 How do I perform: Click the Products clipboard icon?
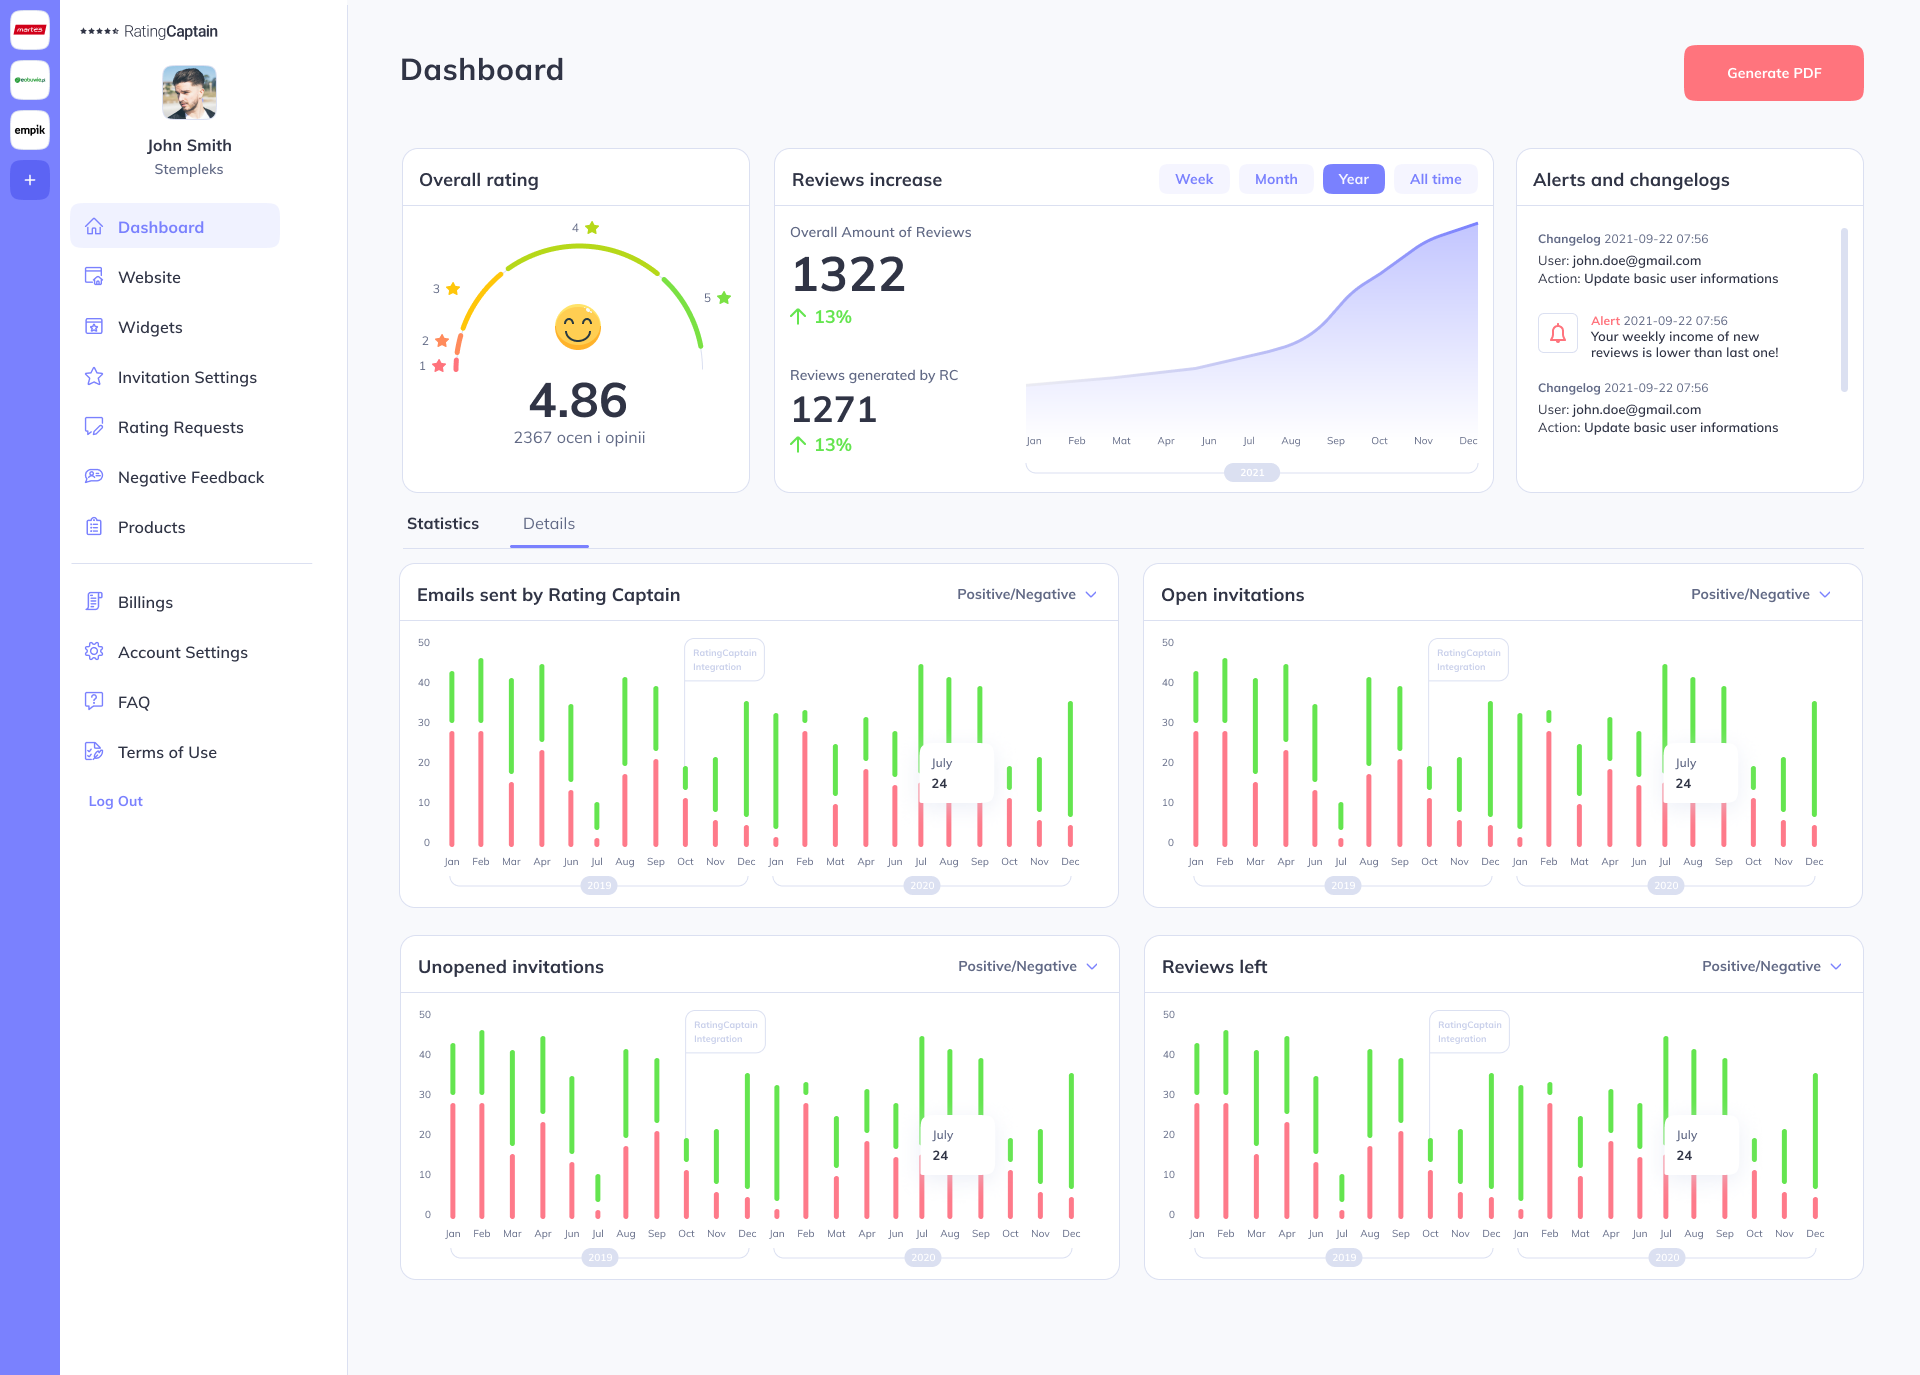pos(94,526)
